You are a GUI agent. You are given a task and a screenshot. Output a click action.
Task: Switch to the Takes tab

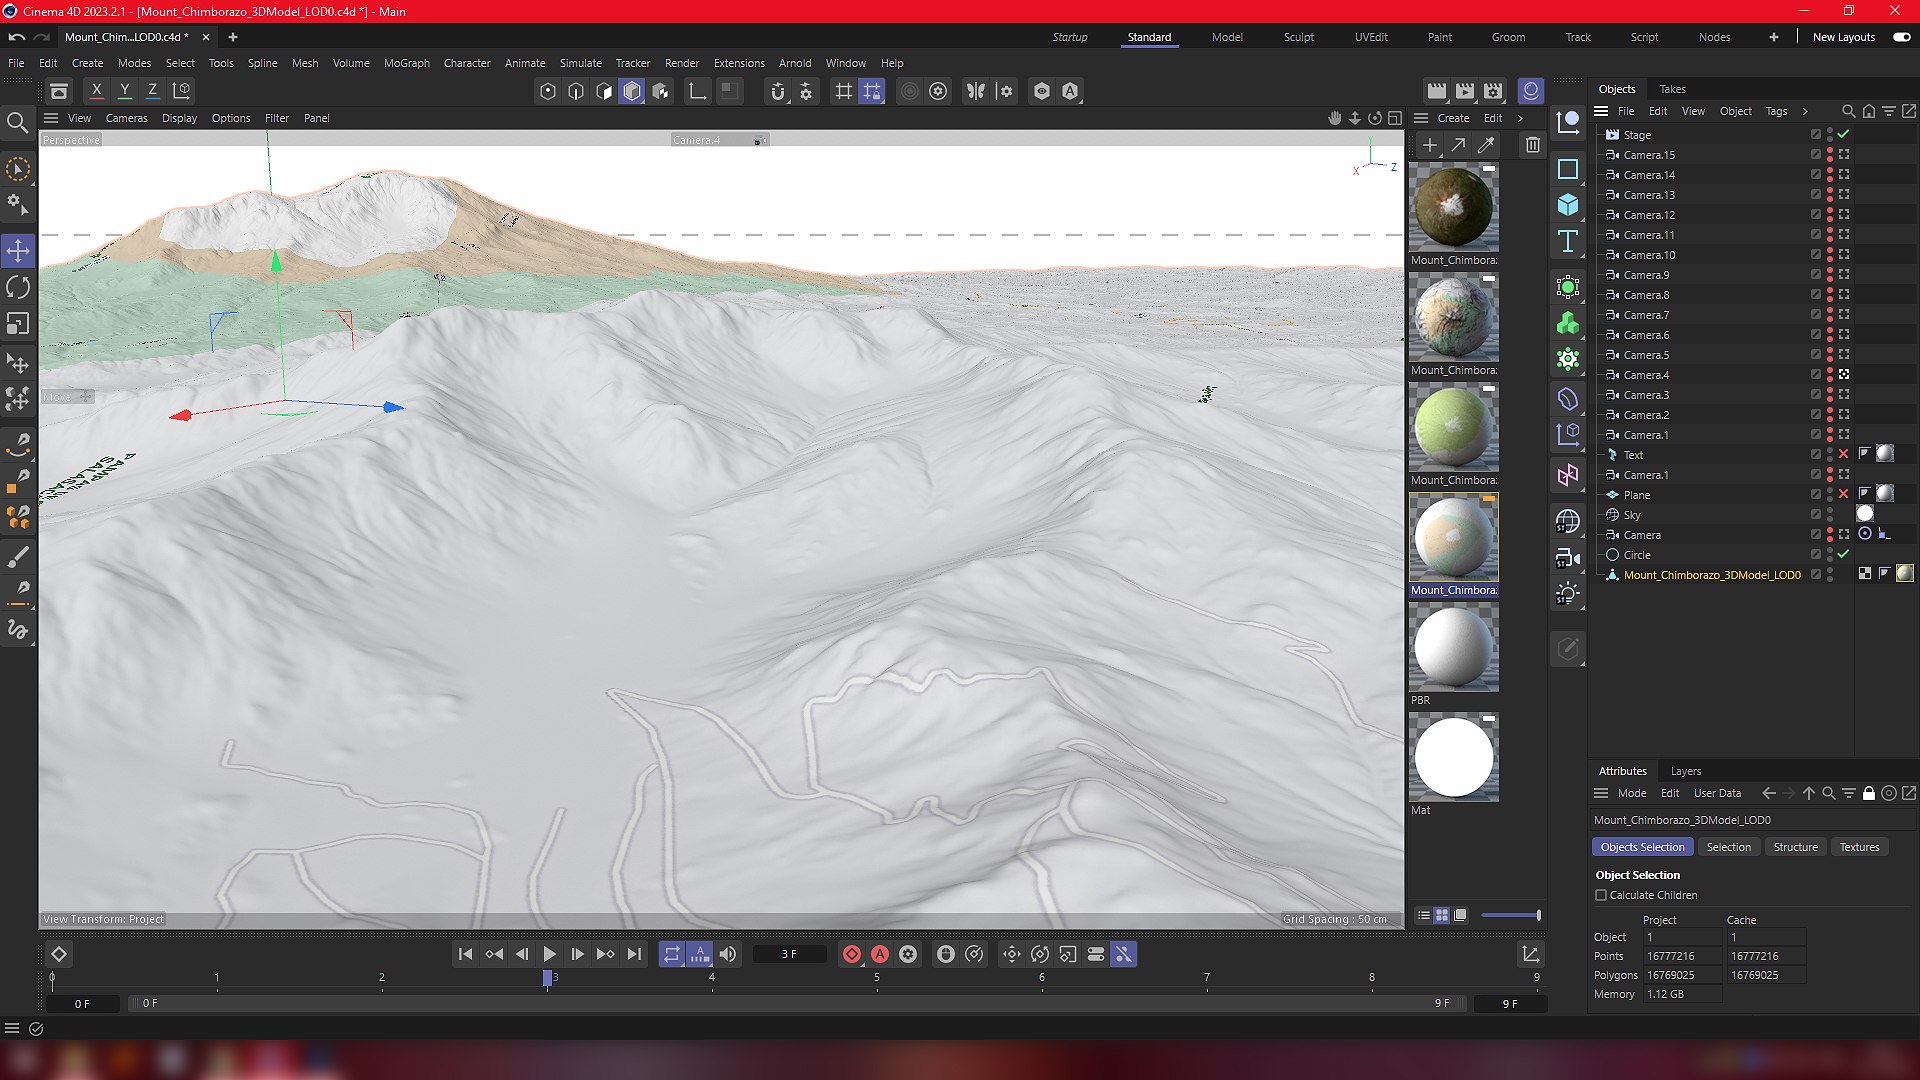(1672, 89)
